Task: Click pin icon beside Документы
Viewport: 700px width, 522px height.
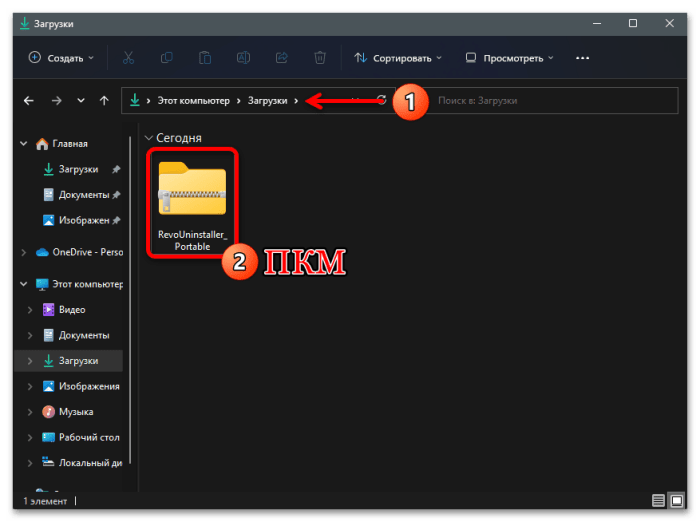Action: (x=116, y=195)
